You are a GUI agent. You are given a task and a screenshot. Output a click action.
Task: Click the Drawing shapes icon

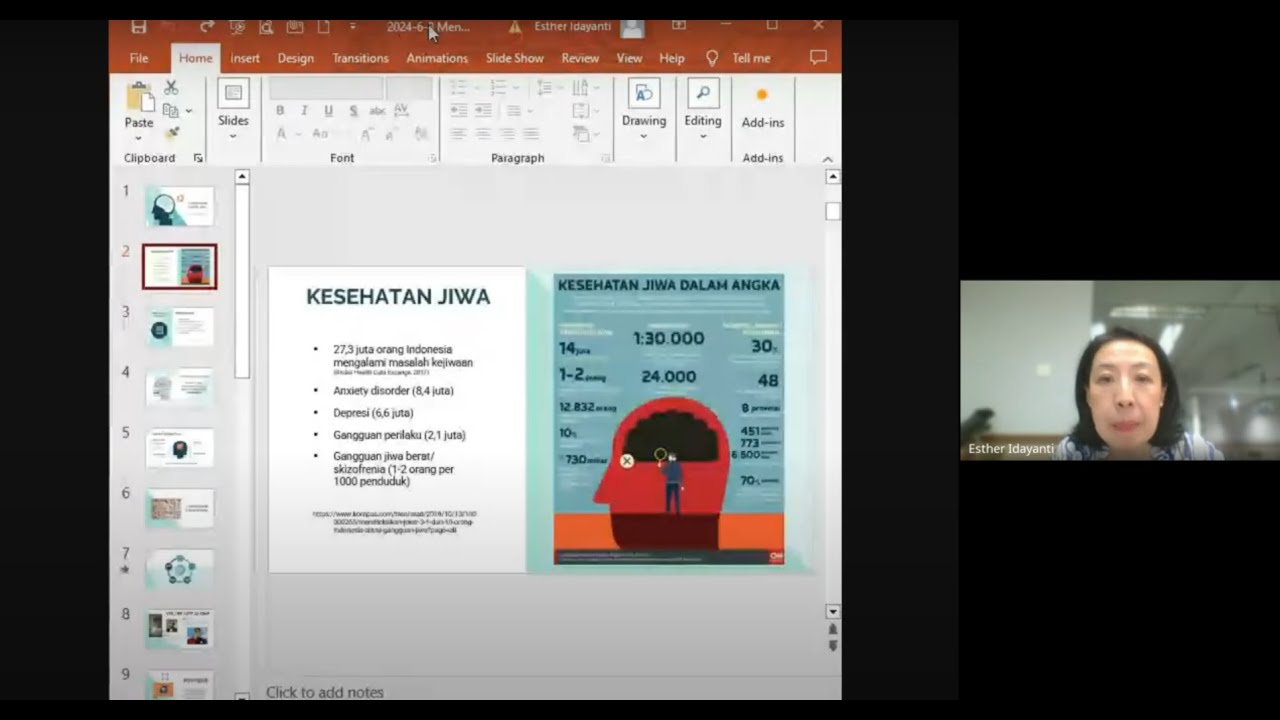[x=644, y=93]
